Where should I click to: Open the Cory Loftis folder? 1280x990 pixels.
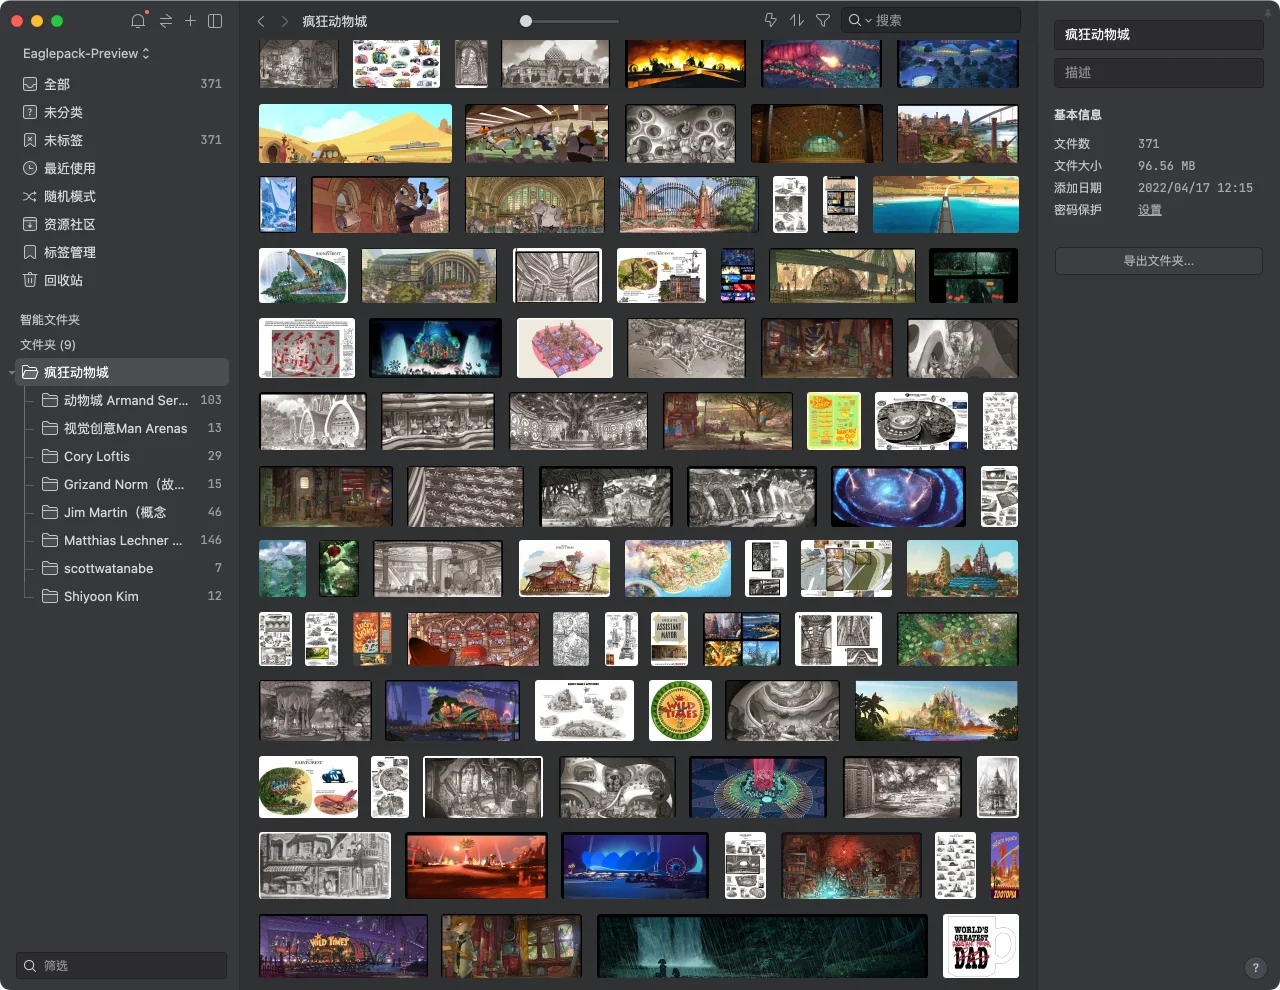(130, 456)
